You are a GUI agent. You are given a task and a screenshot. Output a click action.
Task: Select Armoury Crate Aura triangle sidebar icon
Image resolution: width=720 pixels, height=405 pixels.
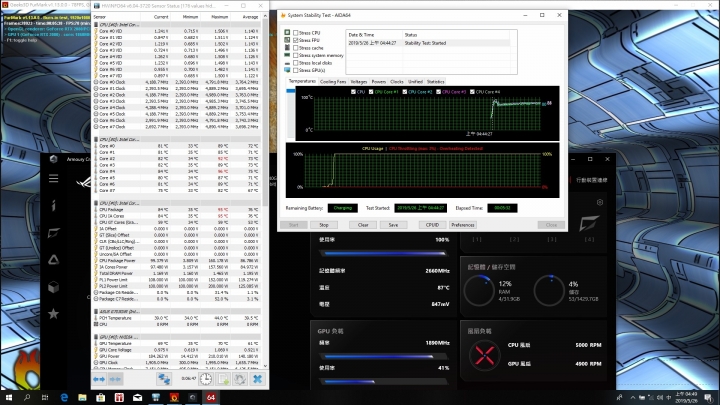pyautogui.click(x=54, y=260)
